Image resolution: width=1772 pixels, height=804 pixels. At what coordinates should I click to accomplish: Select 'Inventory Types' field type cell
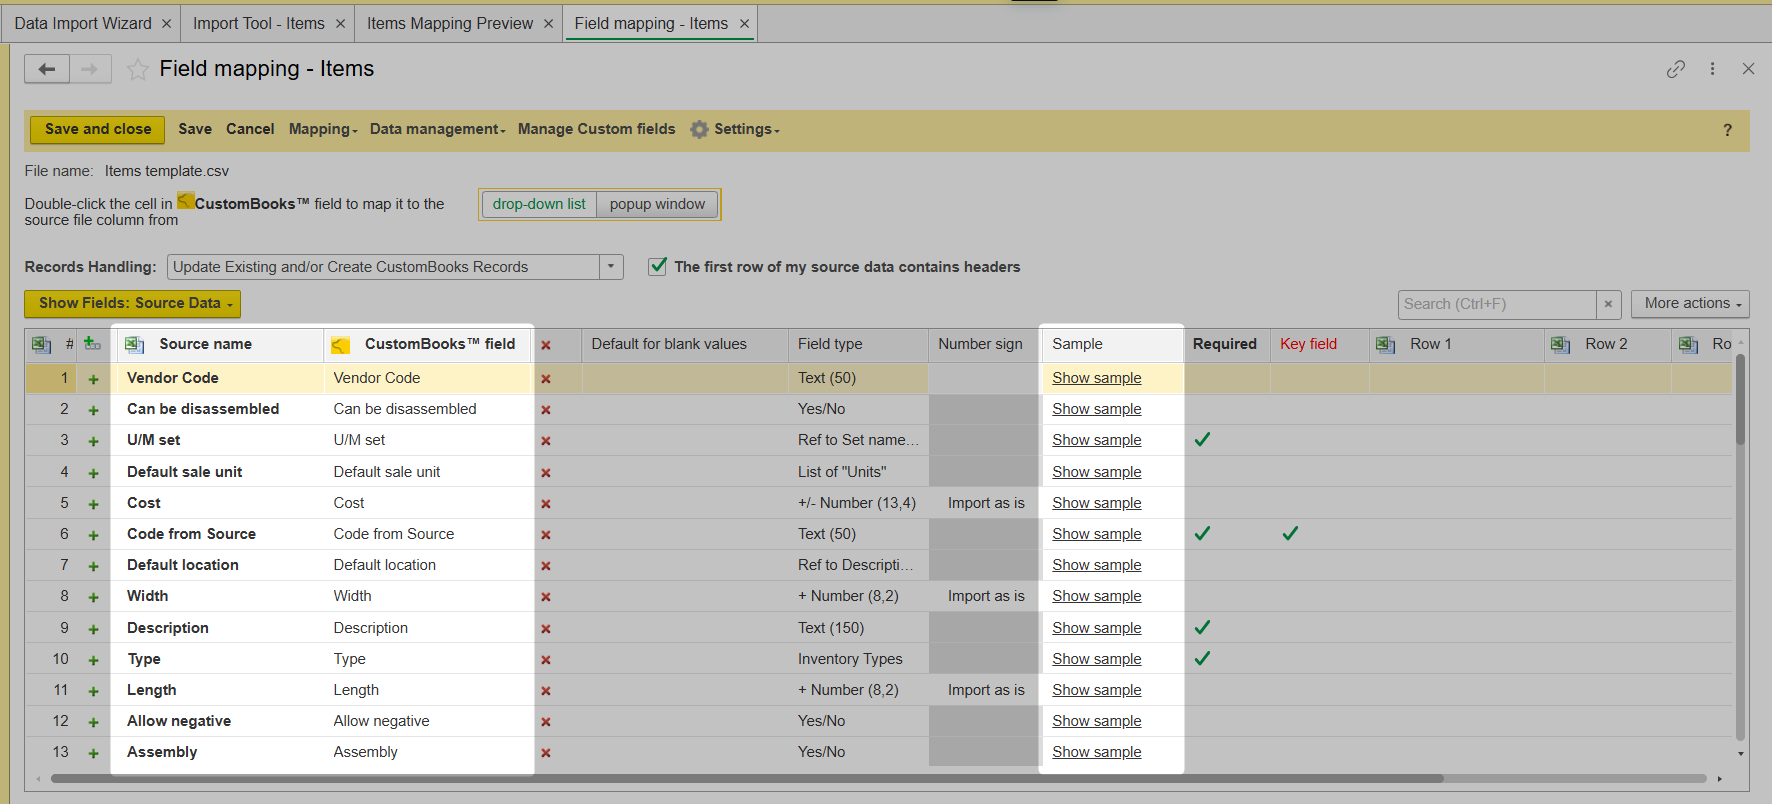pos(858,659)
